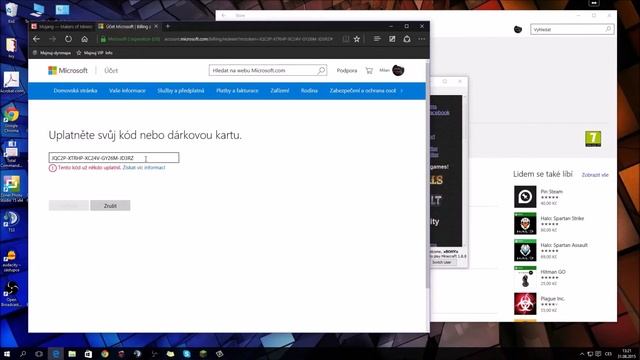Click the disabled submit button left of Zrušit

69,205
